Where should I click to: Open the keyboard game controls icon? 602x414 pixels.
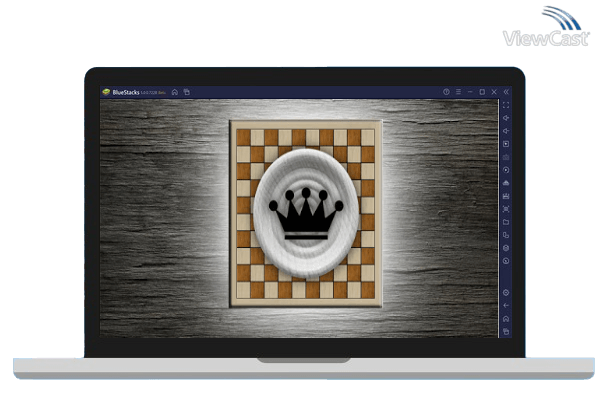click(506, 157)
